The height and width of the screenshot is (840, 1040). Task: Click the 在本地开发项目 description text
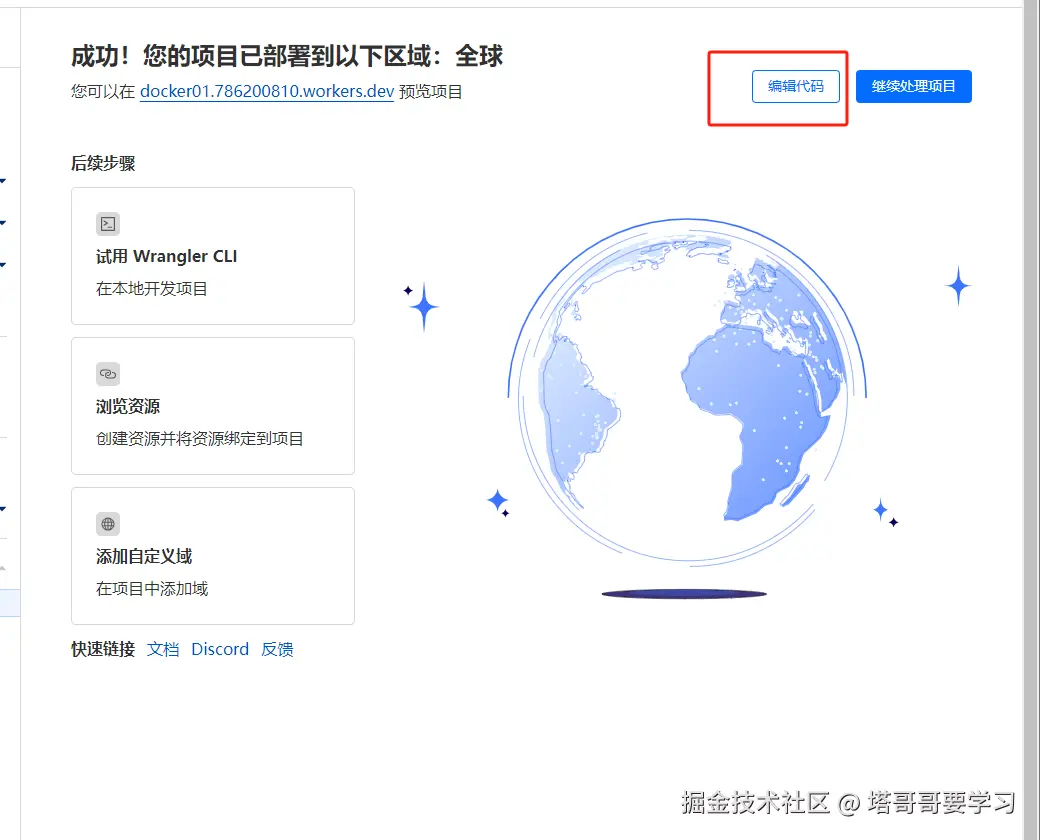coord(152,289)
